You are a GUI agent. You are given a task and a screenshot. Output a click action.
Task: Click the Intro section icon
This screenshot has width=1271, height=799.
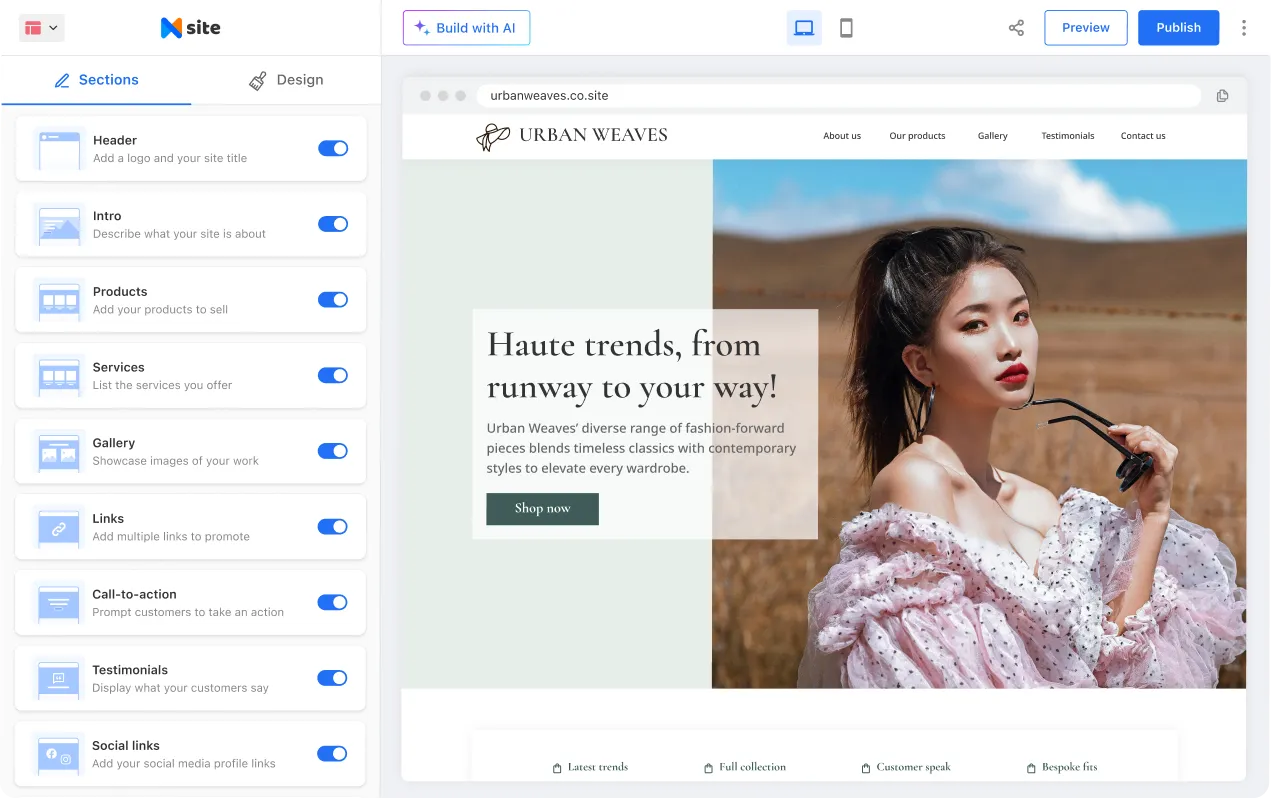59,225
